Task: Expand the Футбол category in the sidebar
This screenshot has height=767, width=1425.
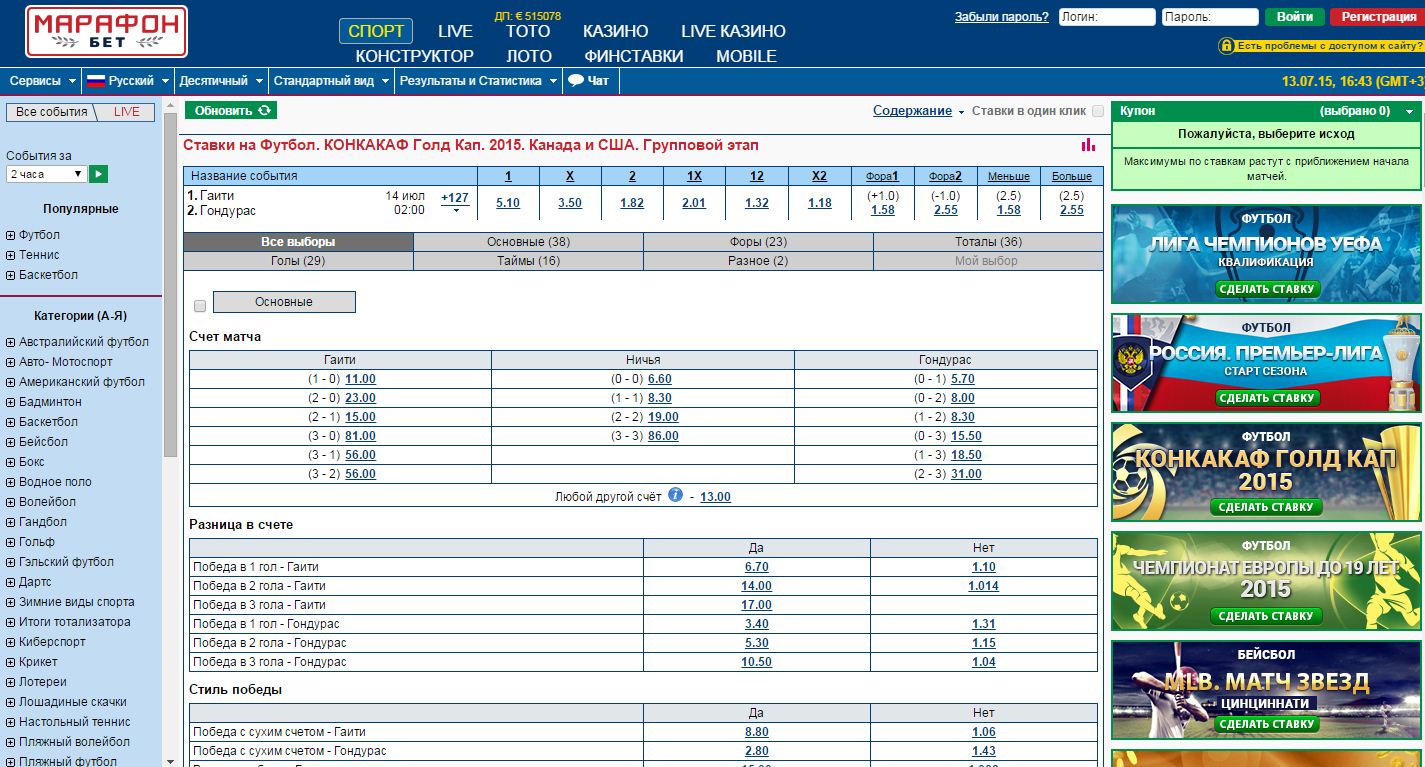Action: [9, 237]
